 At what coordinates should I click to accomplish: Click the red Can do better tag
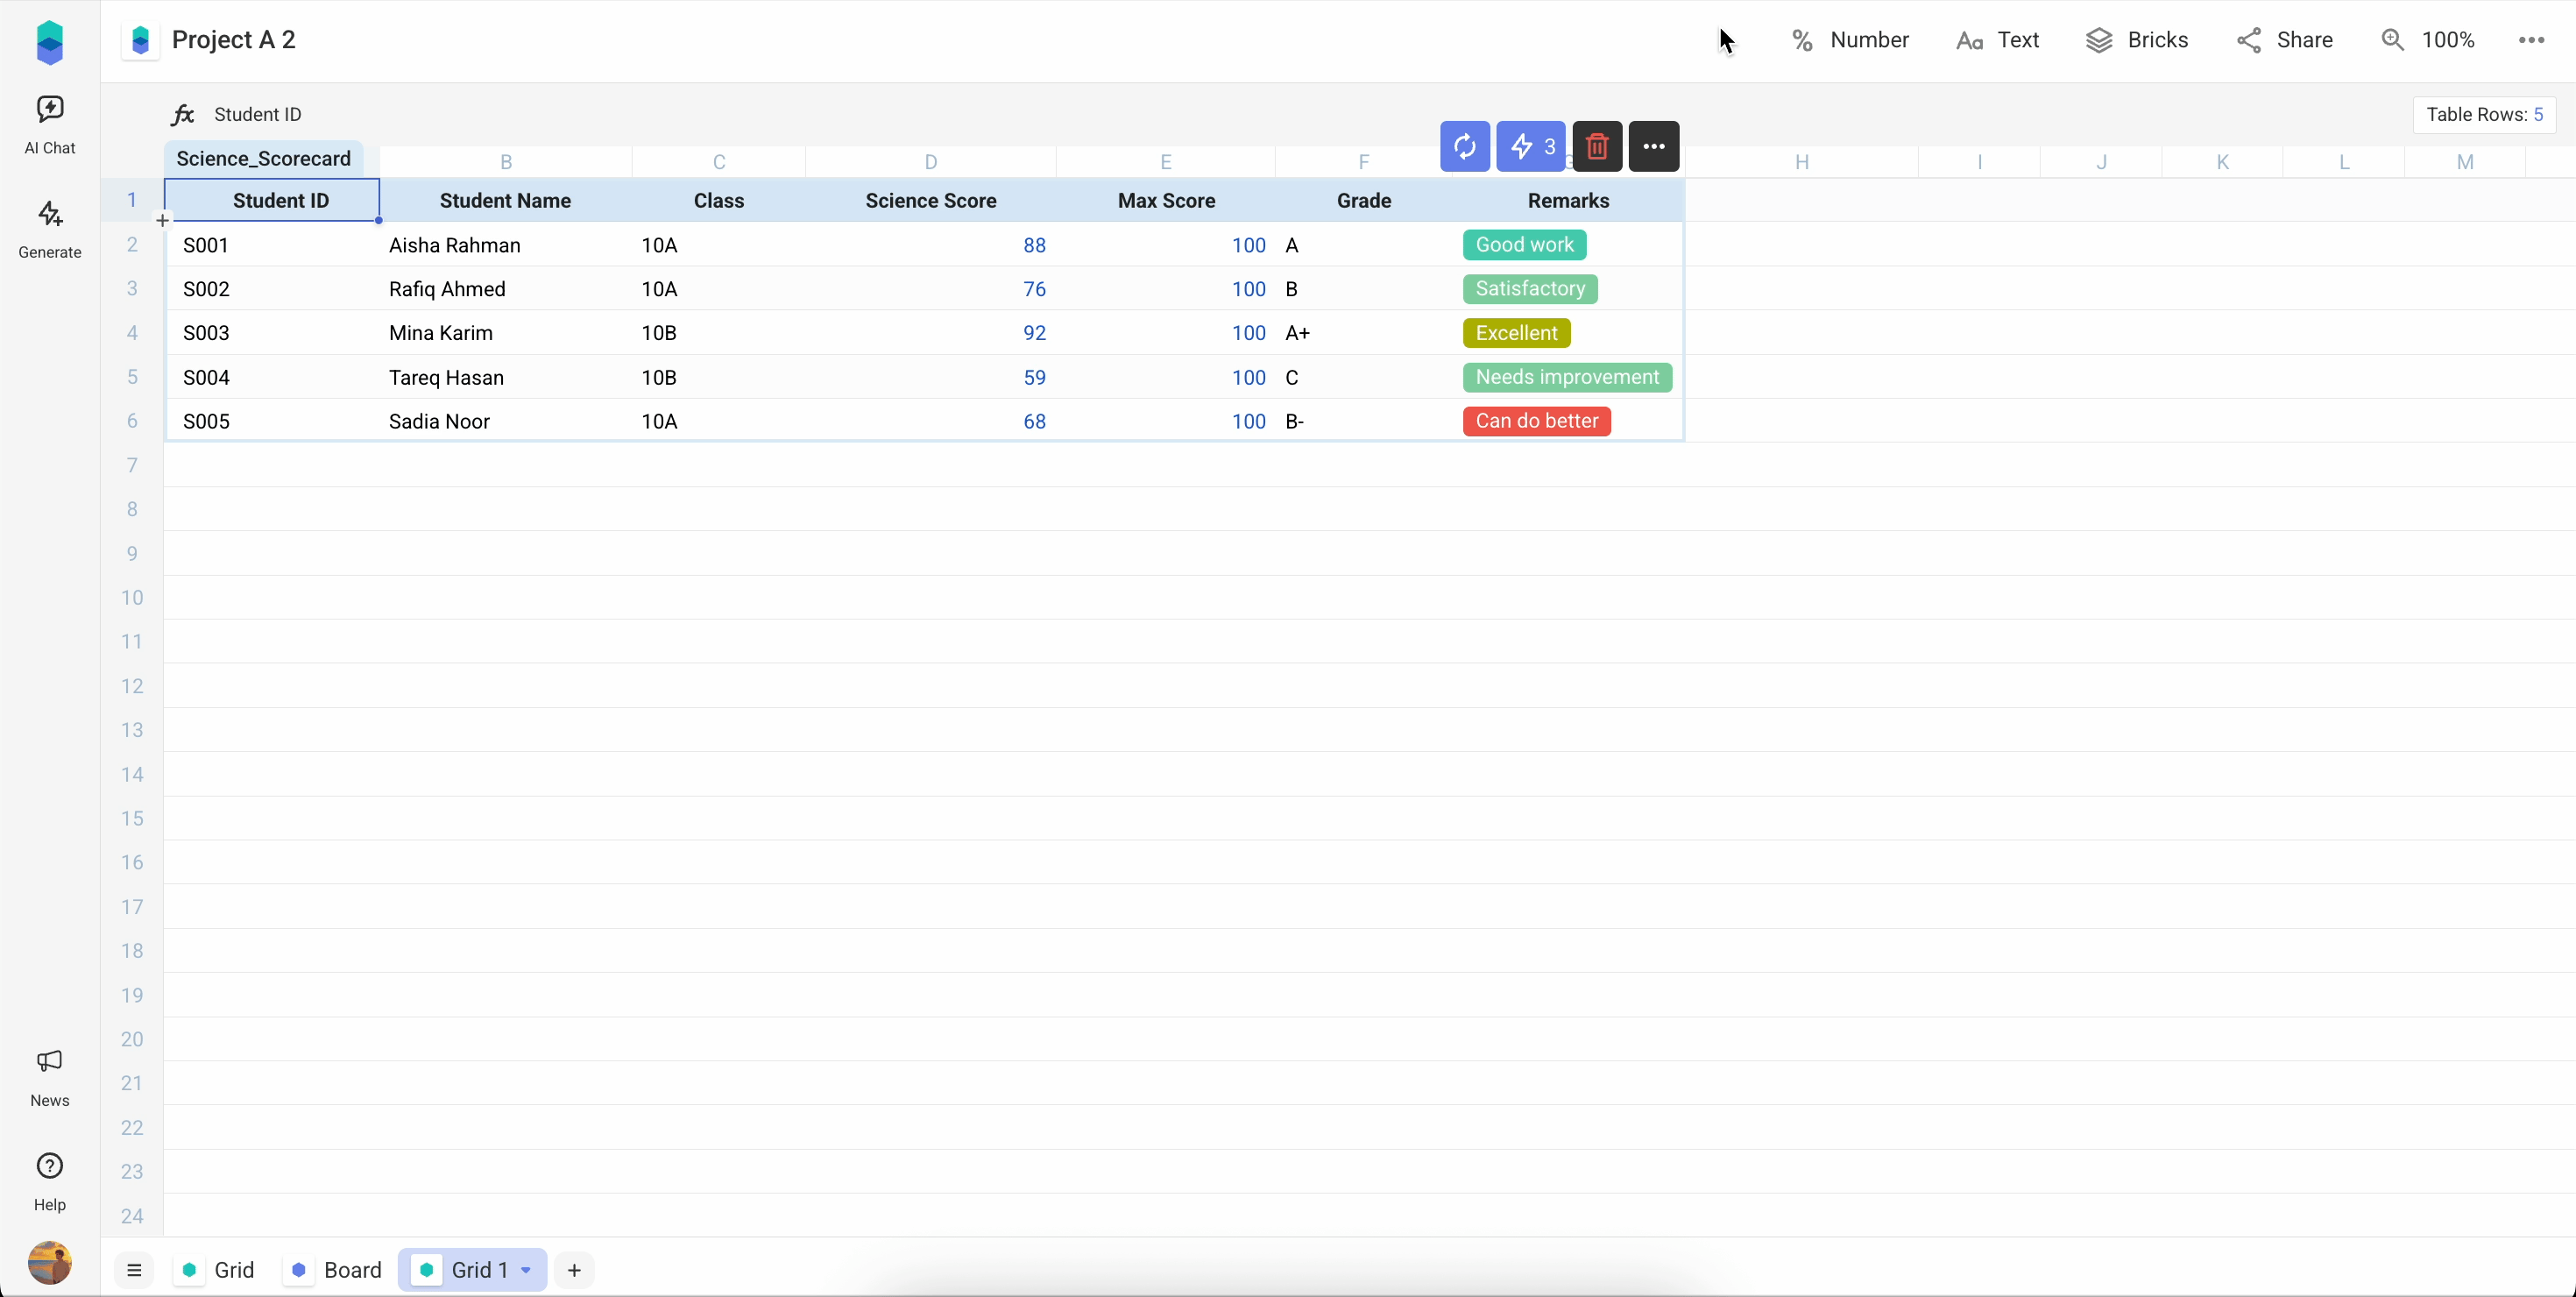[x=1536, y=421]
